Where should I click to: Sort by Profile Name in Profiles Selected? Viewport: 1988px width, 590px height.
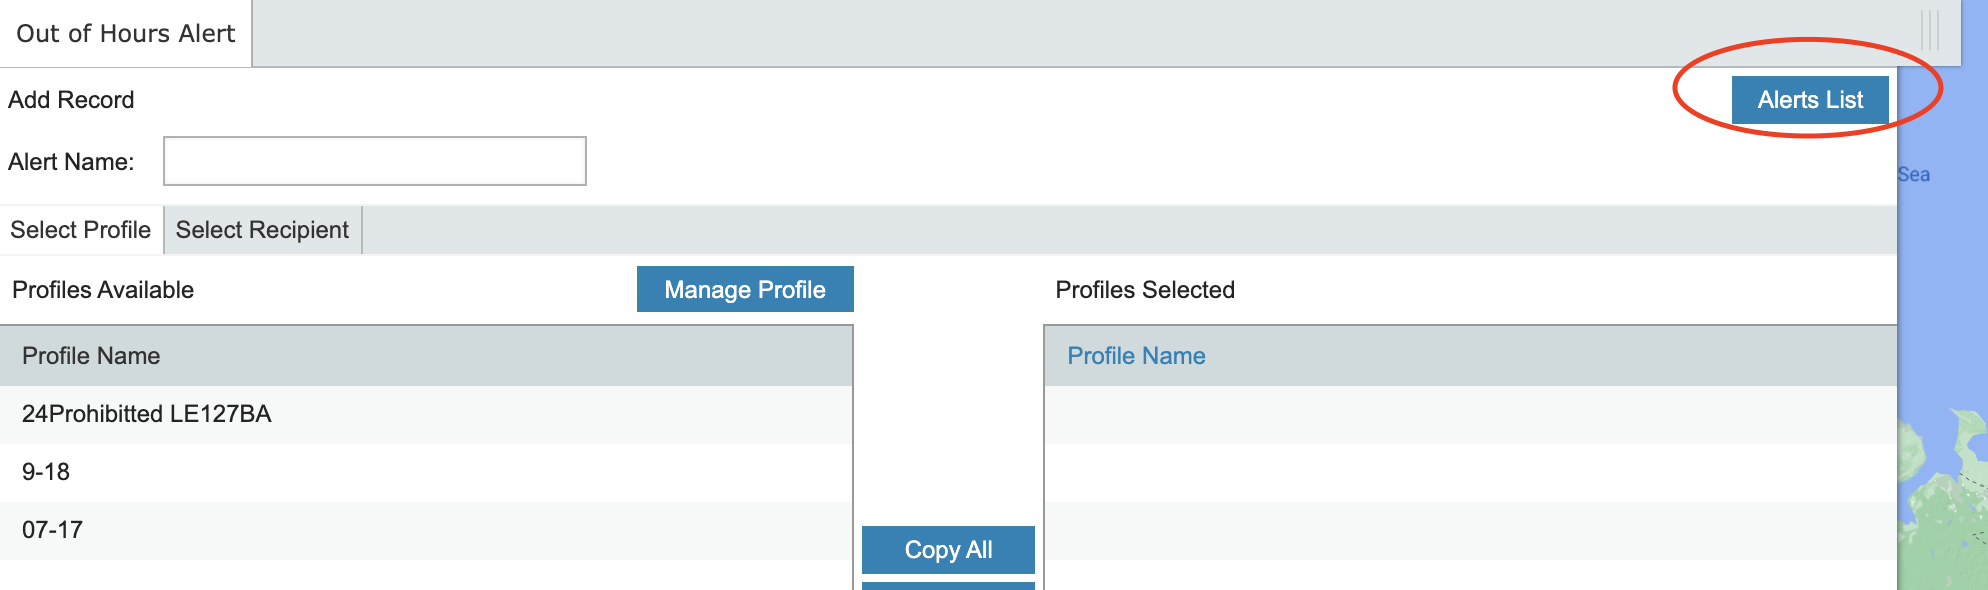(1136, 356)
